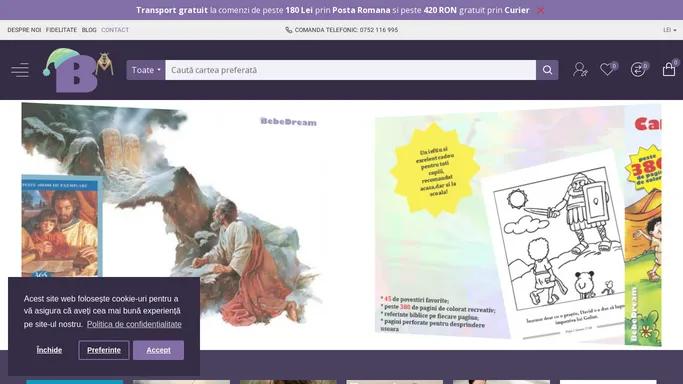Click 'Comanda telefonic: 0752 116 995' text
Image resolution: width=683 pixels, height=384 pixels.
click(346, 30)
